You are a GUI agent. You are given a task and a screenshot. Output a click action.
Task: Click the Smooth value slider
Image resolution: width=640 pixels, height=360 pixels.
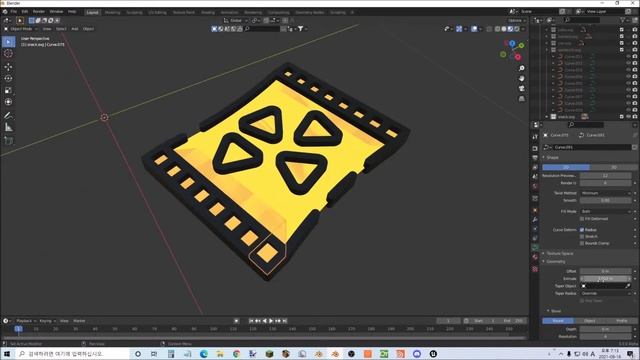606,200
